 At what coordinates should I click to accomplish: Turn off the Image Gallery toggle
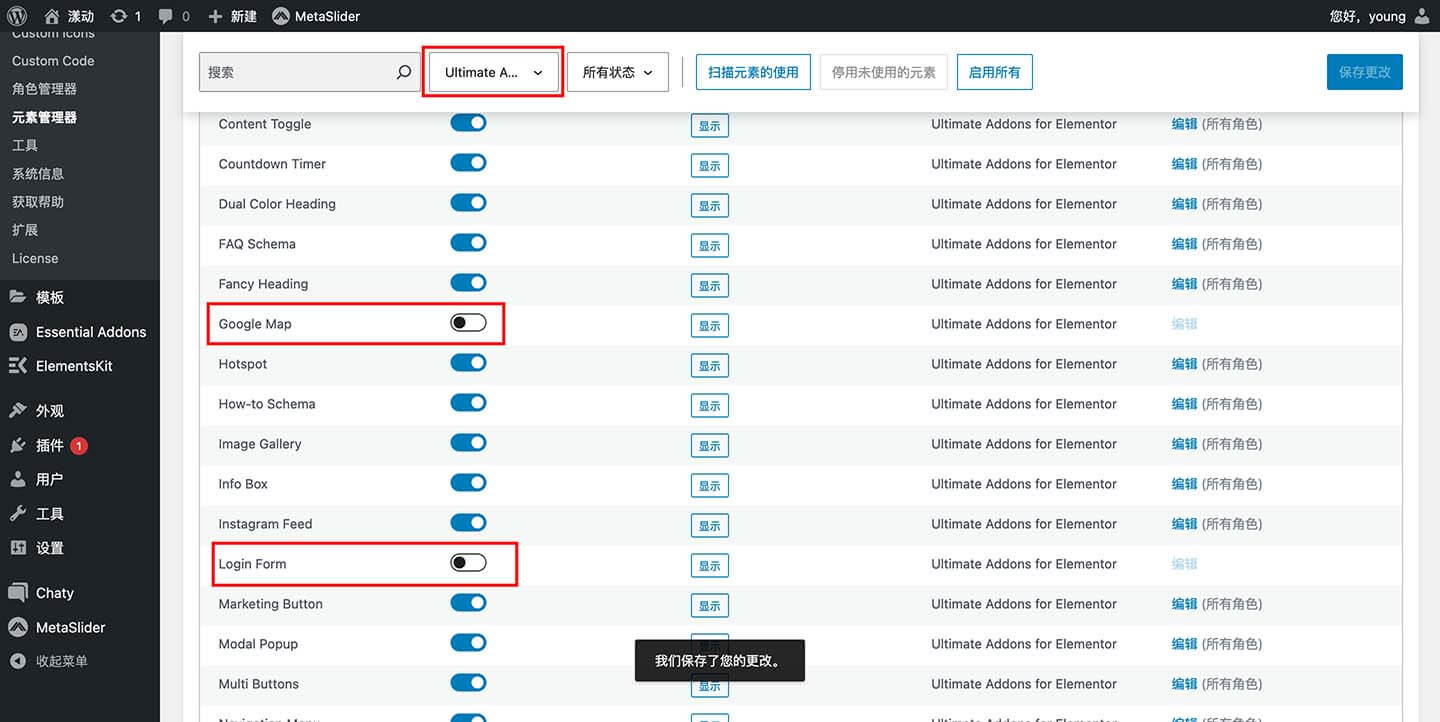tap(468, 442)
